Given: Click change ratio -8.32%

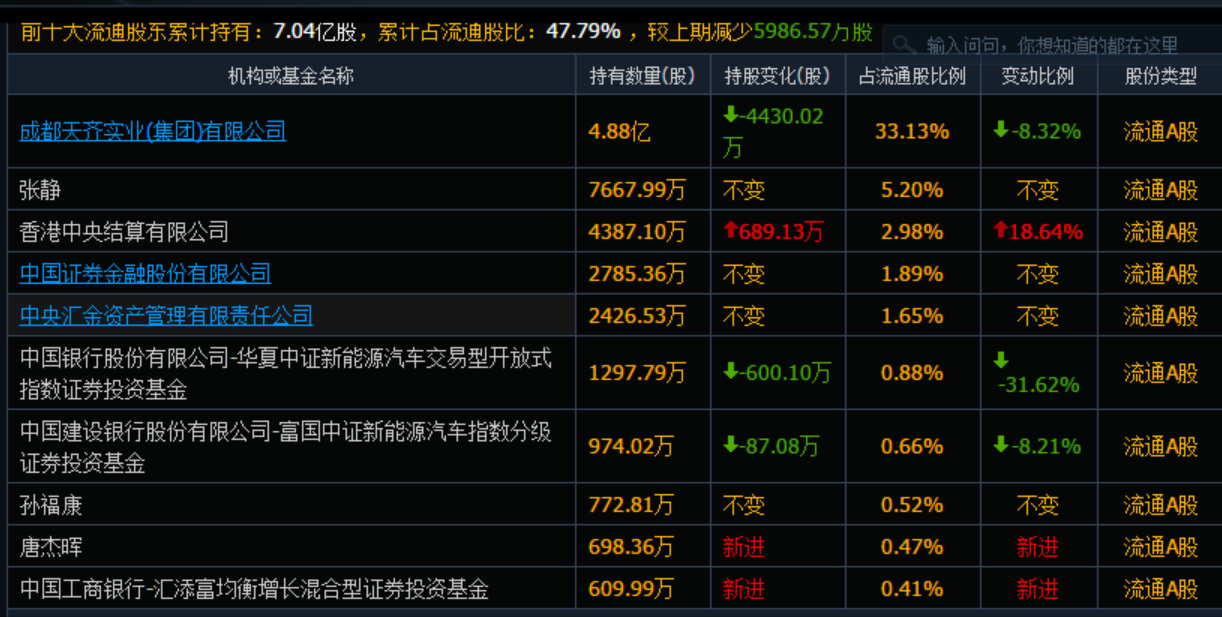Looking at the screenshot, I should 1037,131.
